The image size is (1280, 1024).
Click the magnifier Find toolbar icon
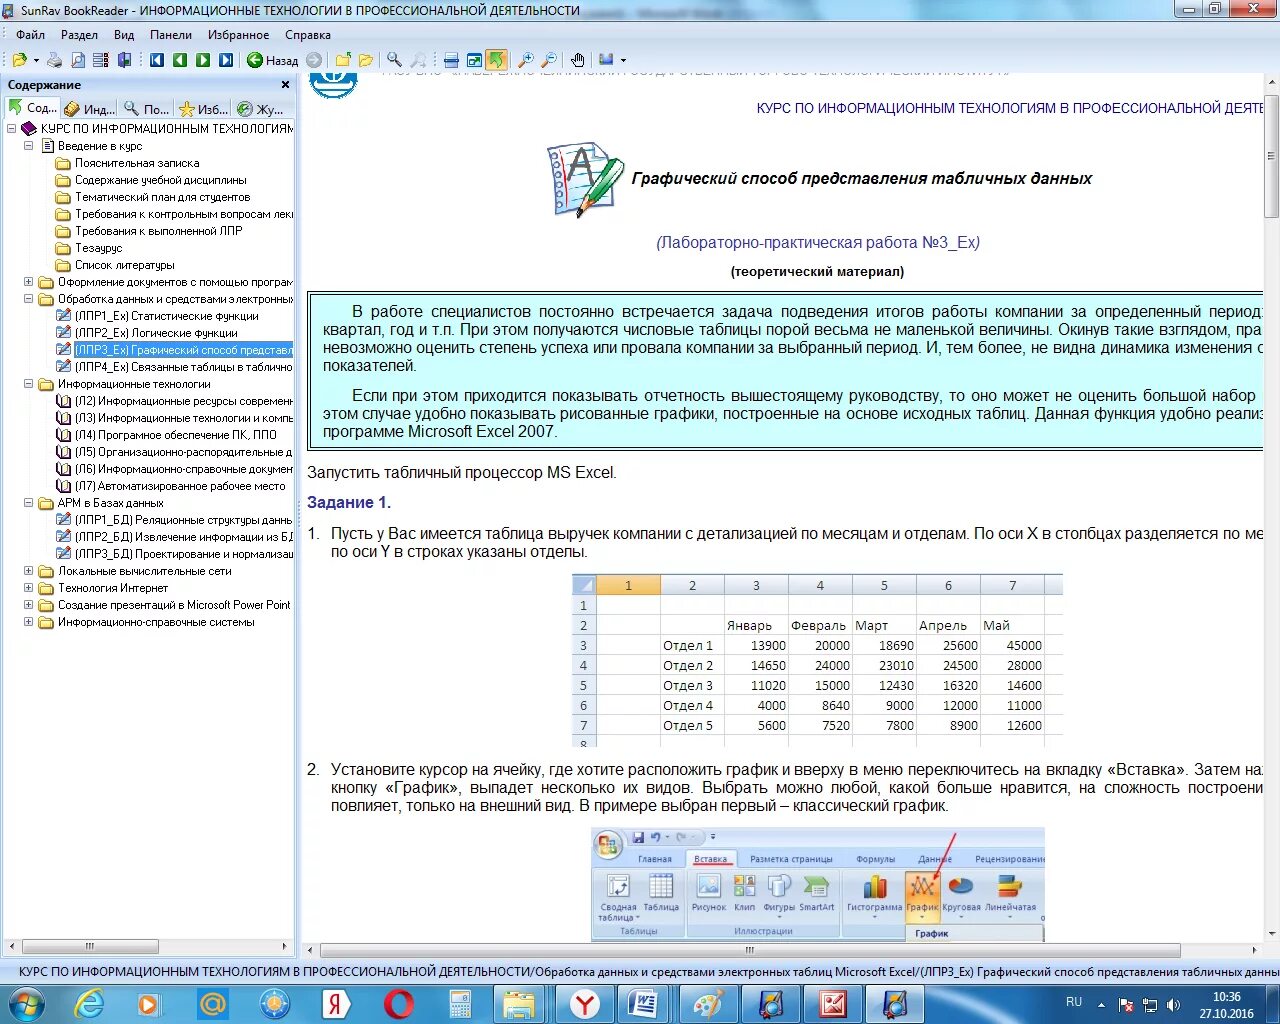395,60
